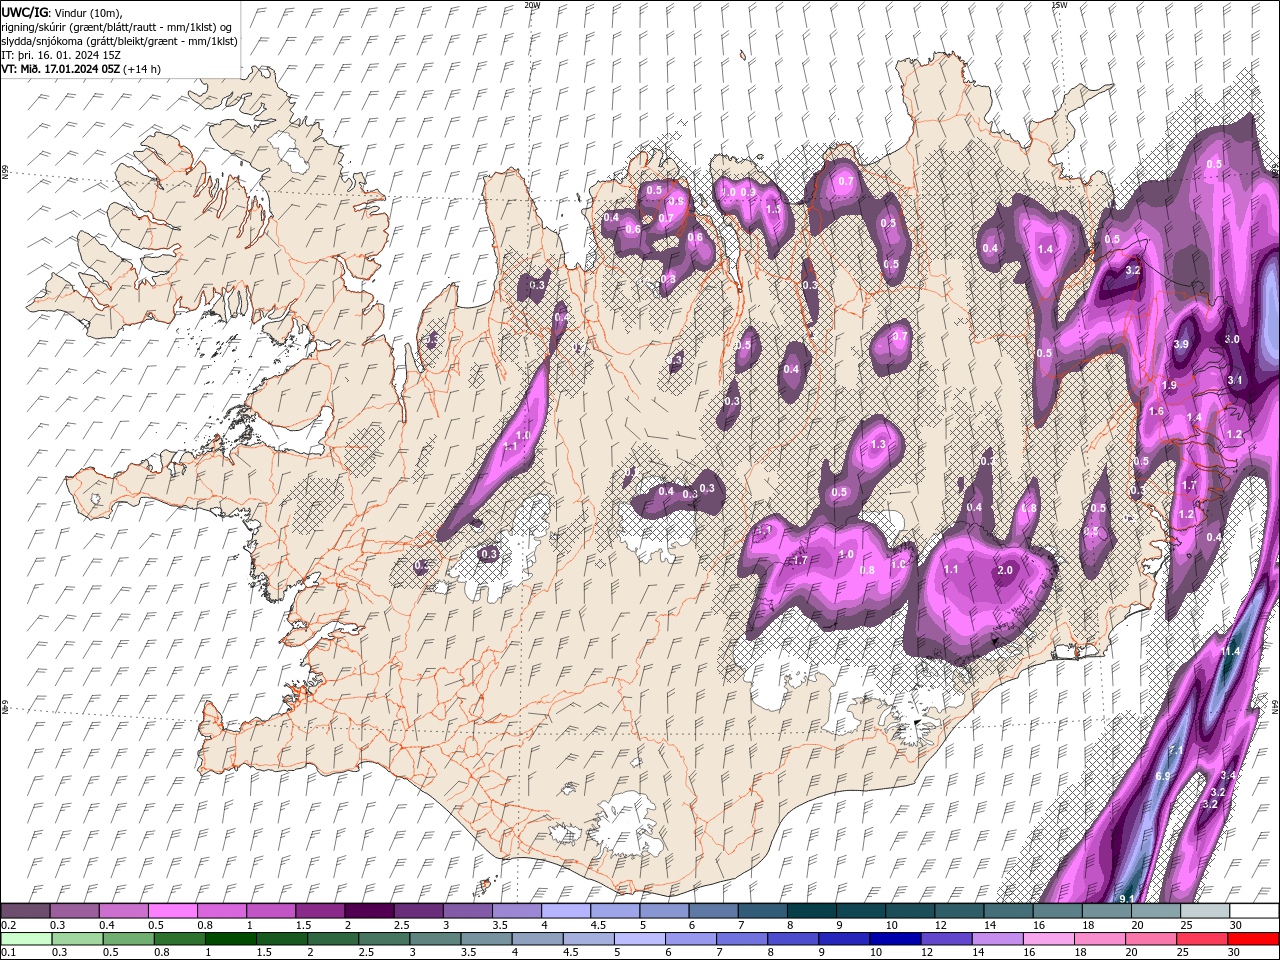This screenshot has width=1280, height=960.
Task: Click the '6.9' precipitation value offshore
Action: point(1163,777)
